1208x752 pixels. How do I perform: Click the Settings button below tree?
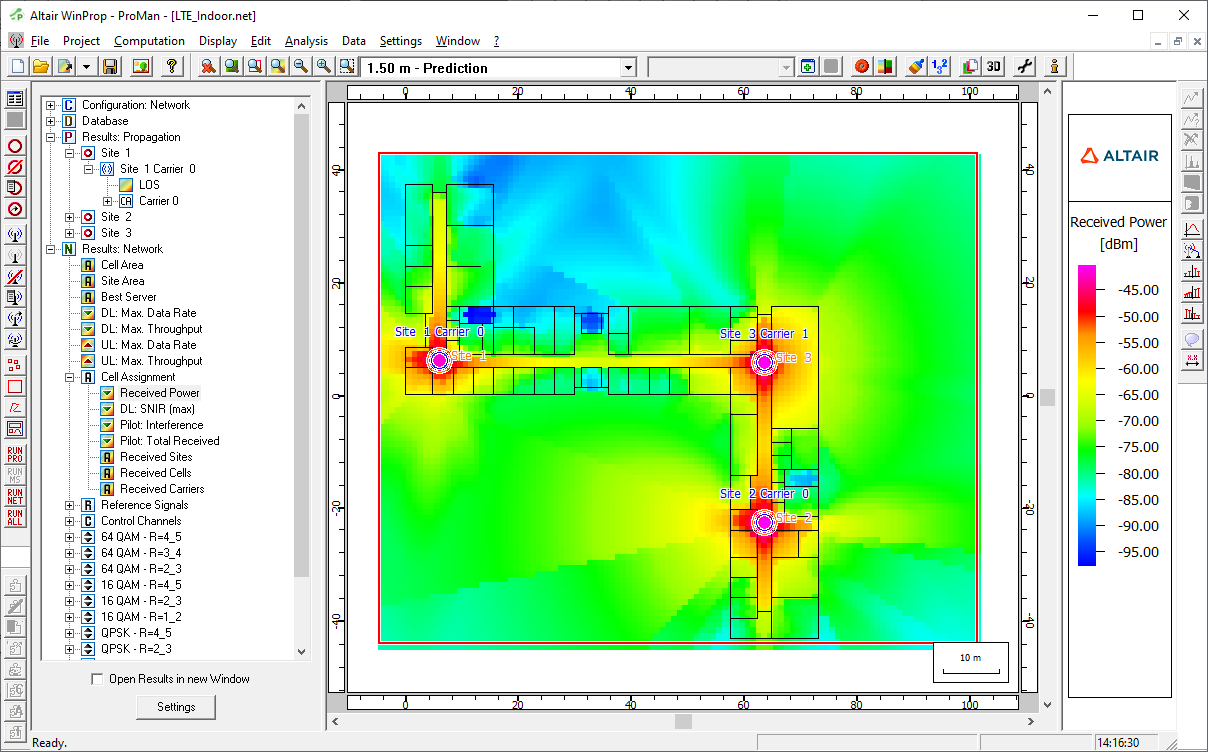(x=176, y=707)
